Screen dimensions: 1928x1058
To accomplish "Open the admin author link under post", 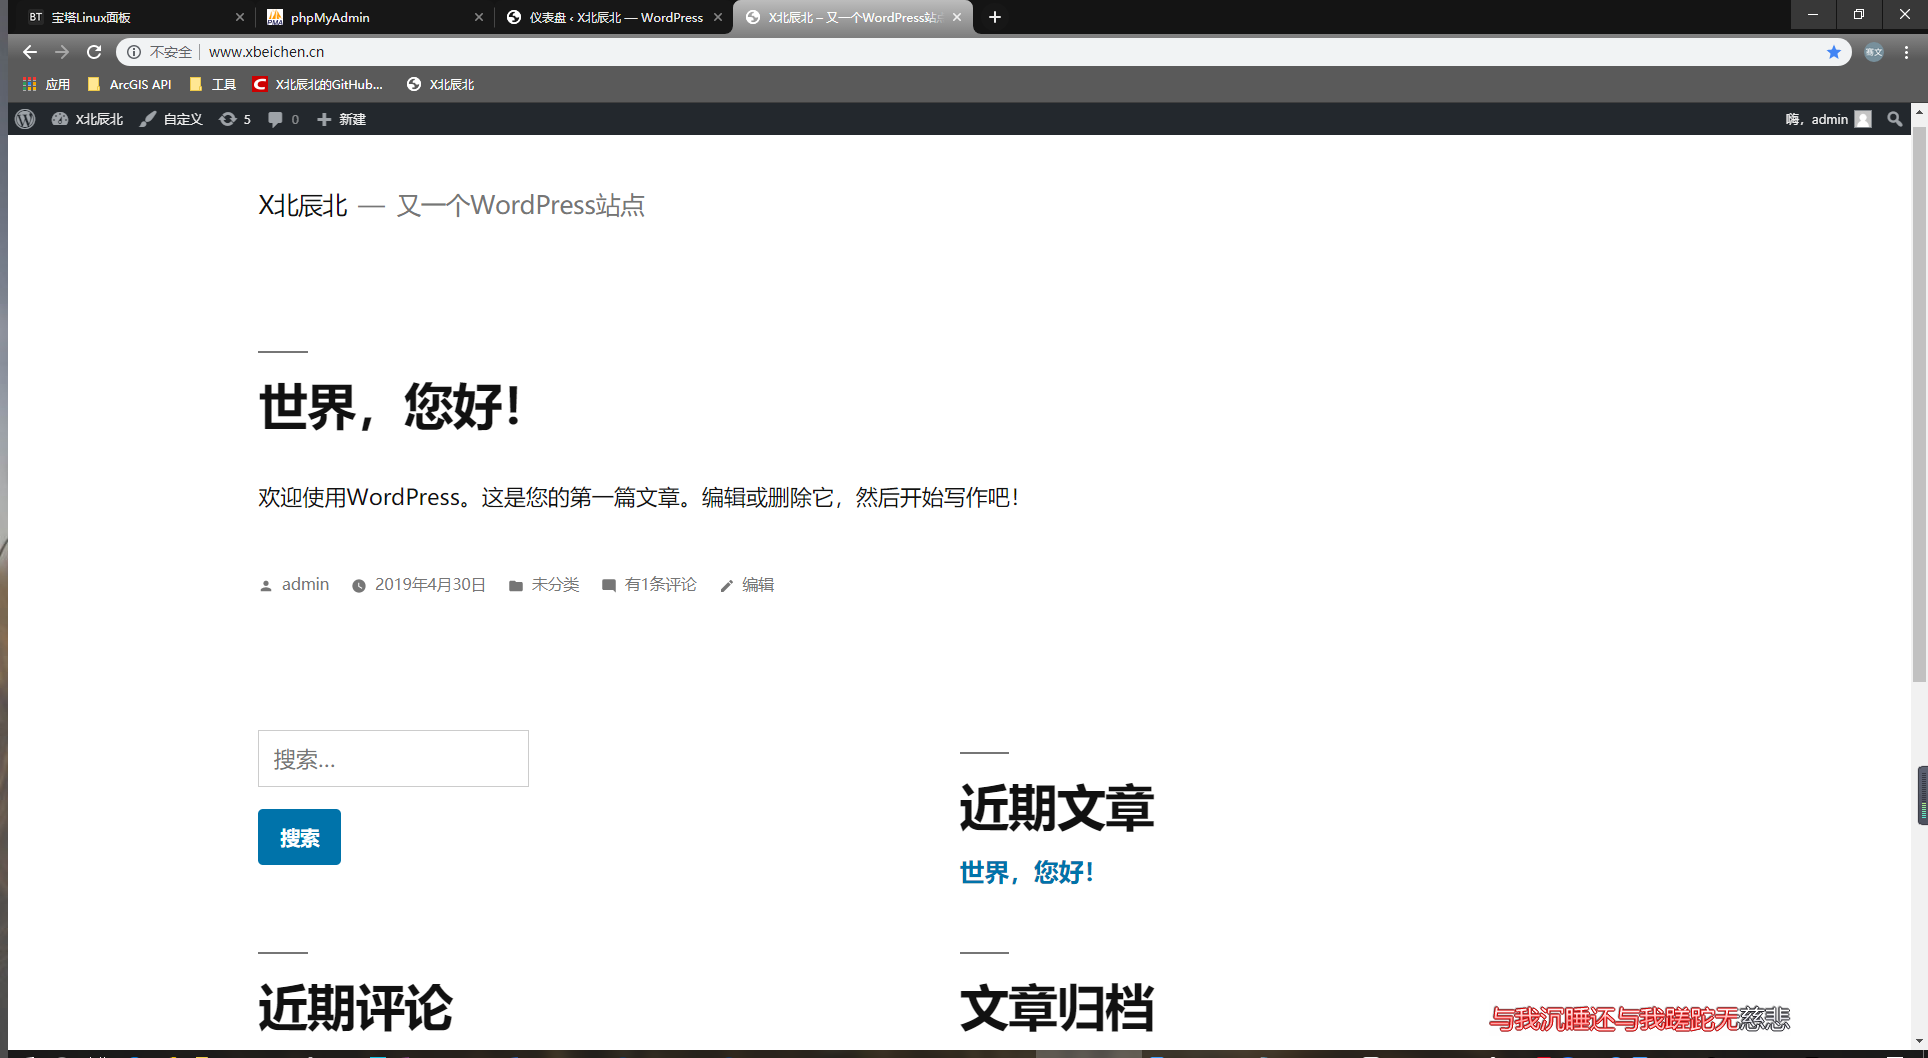I will [x=305, y=584].
